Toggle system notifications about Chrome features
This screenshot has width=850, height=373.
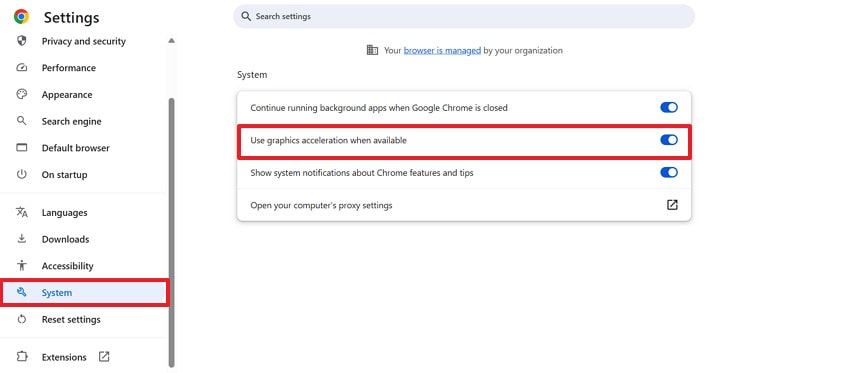coord(669,172)
